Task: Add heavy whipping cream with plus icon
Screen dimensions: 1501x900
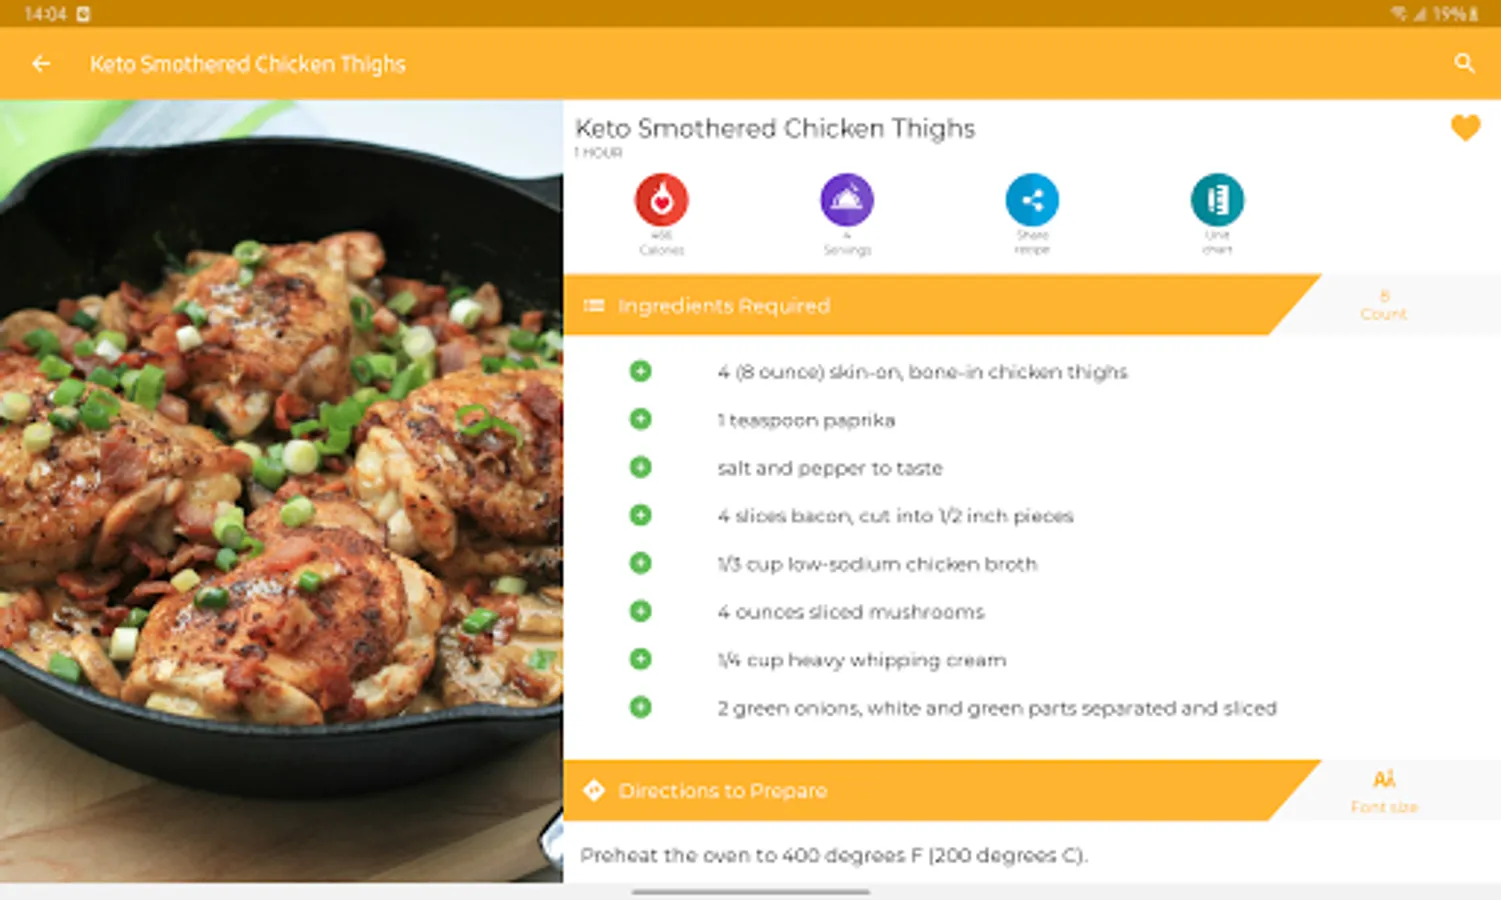Action: pyautogui.click(x=640, y=659)
